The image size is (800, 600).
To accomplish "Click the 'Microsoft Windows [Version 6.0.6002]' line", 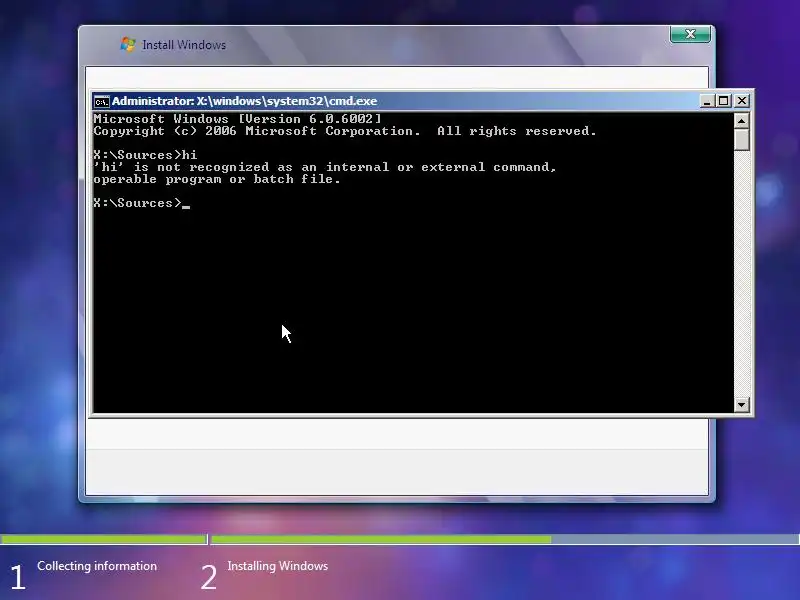I will 237,119.
